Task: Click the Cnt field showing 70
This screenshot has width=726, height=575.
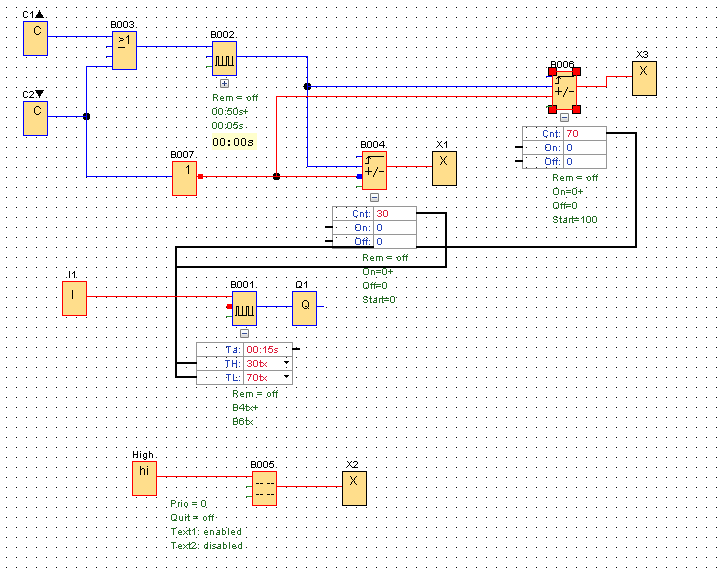Action: (584, 133)
